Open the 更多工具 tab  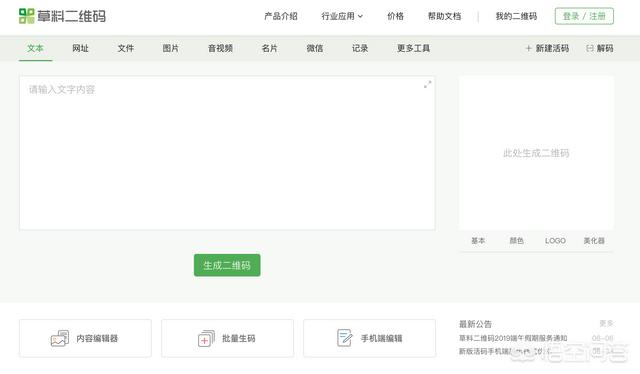click(x=413, y=48)
